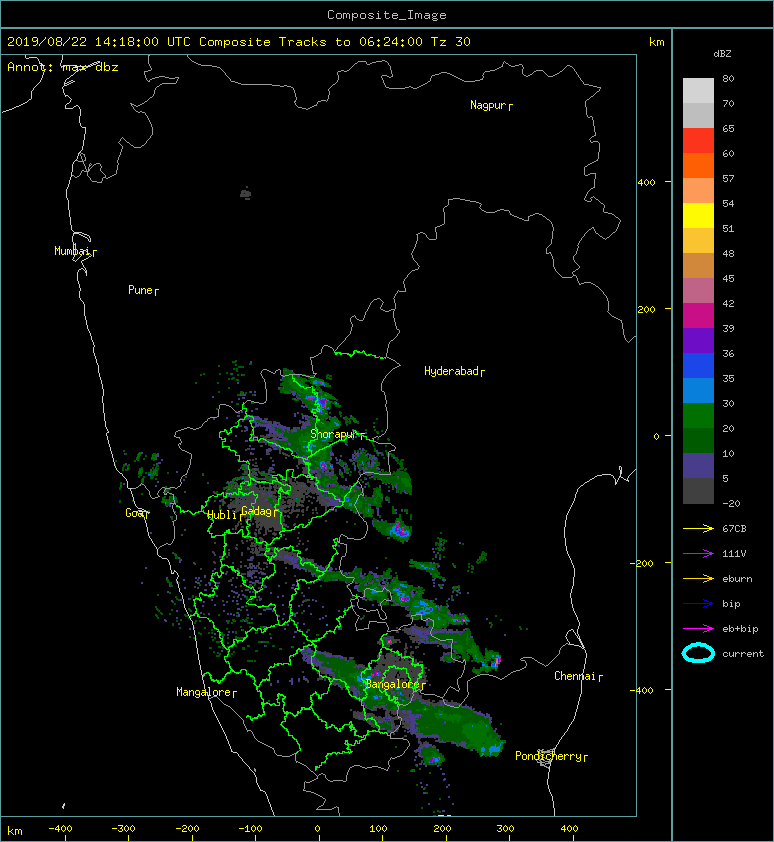Select the 42 dBZ magenta swatch
The width and height of the screenshot is (774, 842).
click(698, 315)
